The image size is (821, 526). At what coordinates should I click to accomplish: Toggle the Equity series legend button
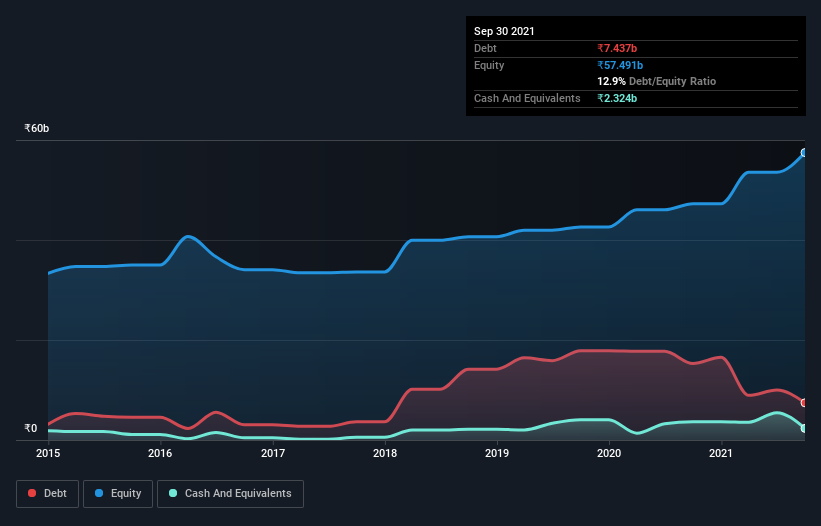pos(118,494)
